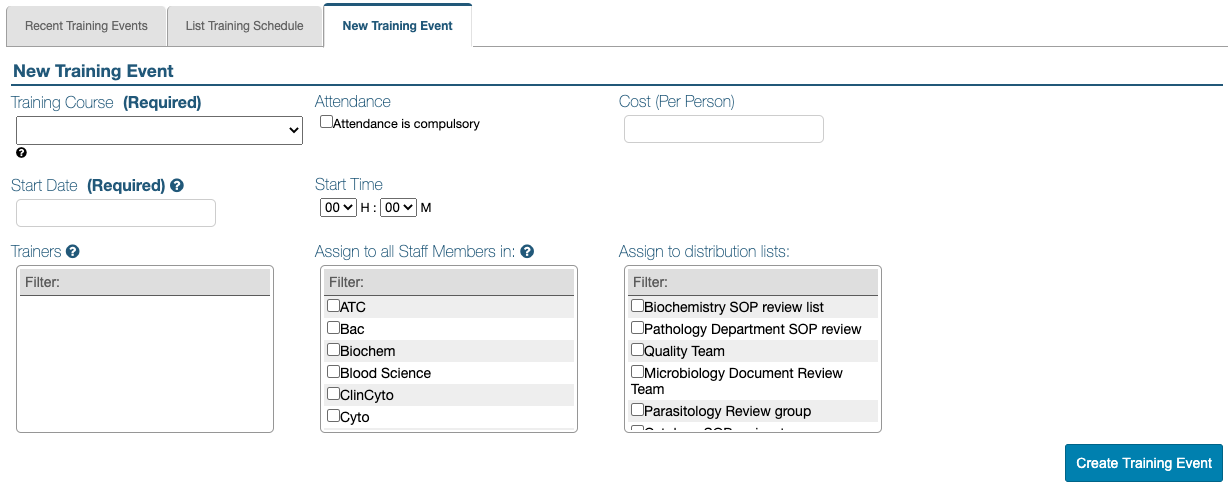Select the Quality Team distribution list

tap(637, 350)
